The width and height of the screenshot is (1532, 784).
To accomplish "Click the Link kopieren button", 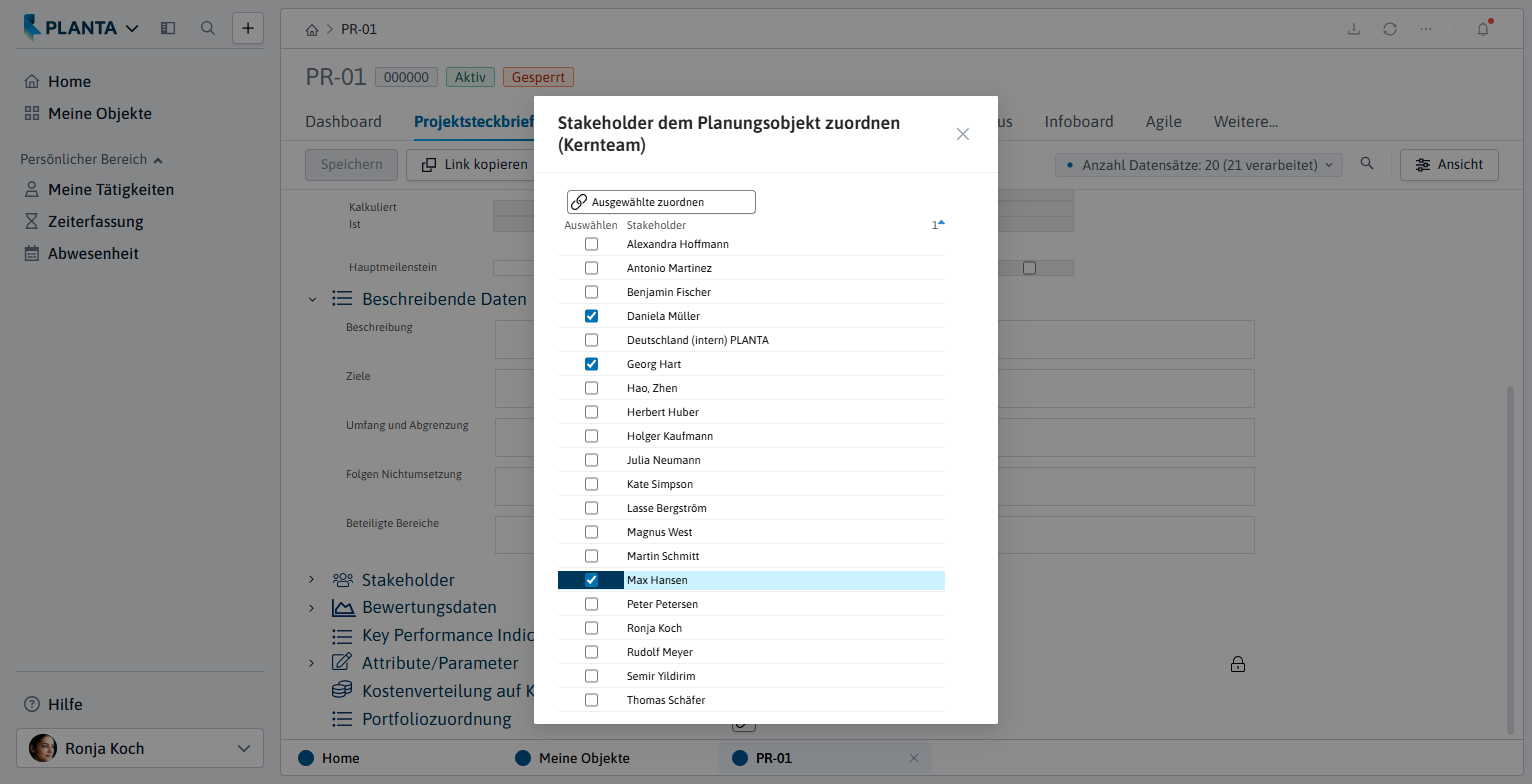I will [x=473, y=165].
